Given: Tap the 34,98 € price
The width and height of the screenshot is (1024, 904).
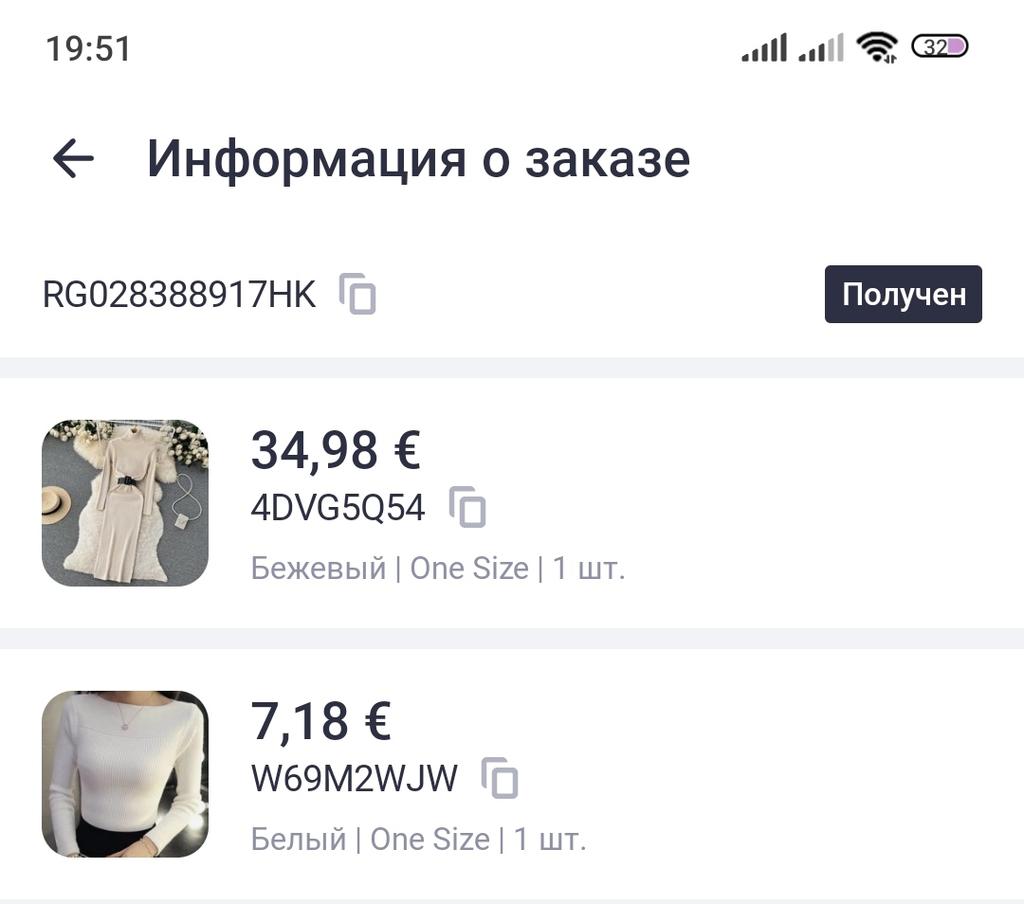Looking at the screenshot, I should tap(335, 450).
